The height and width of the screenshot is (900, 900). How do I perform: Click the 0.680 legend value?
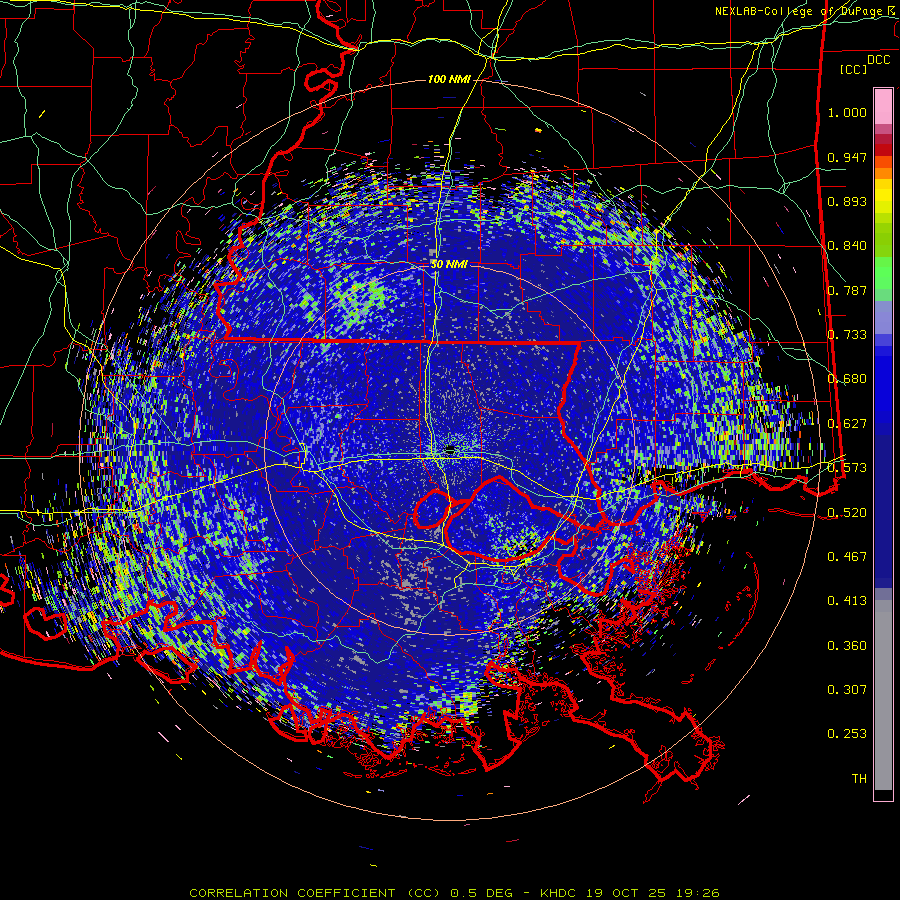(x=847, y=379)
